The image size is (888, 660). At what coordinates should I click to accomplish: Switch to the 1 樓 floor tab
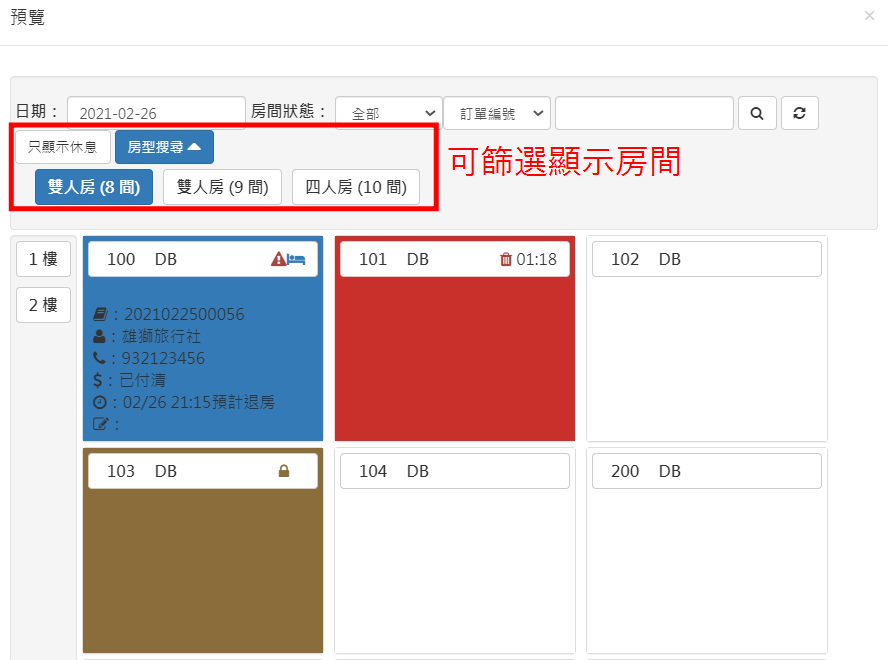(43, 259)
